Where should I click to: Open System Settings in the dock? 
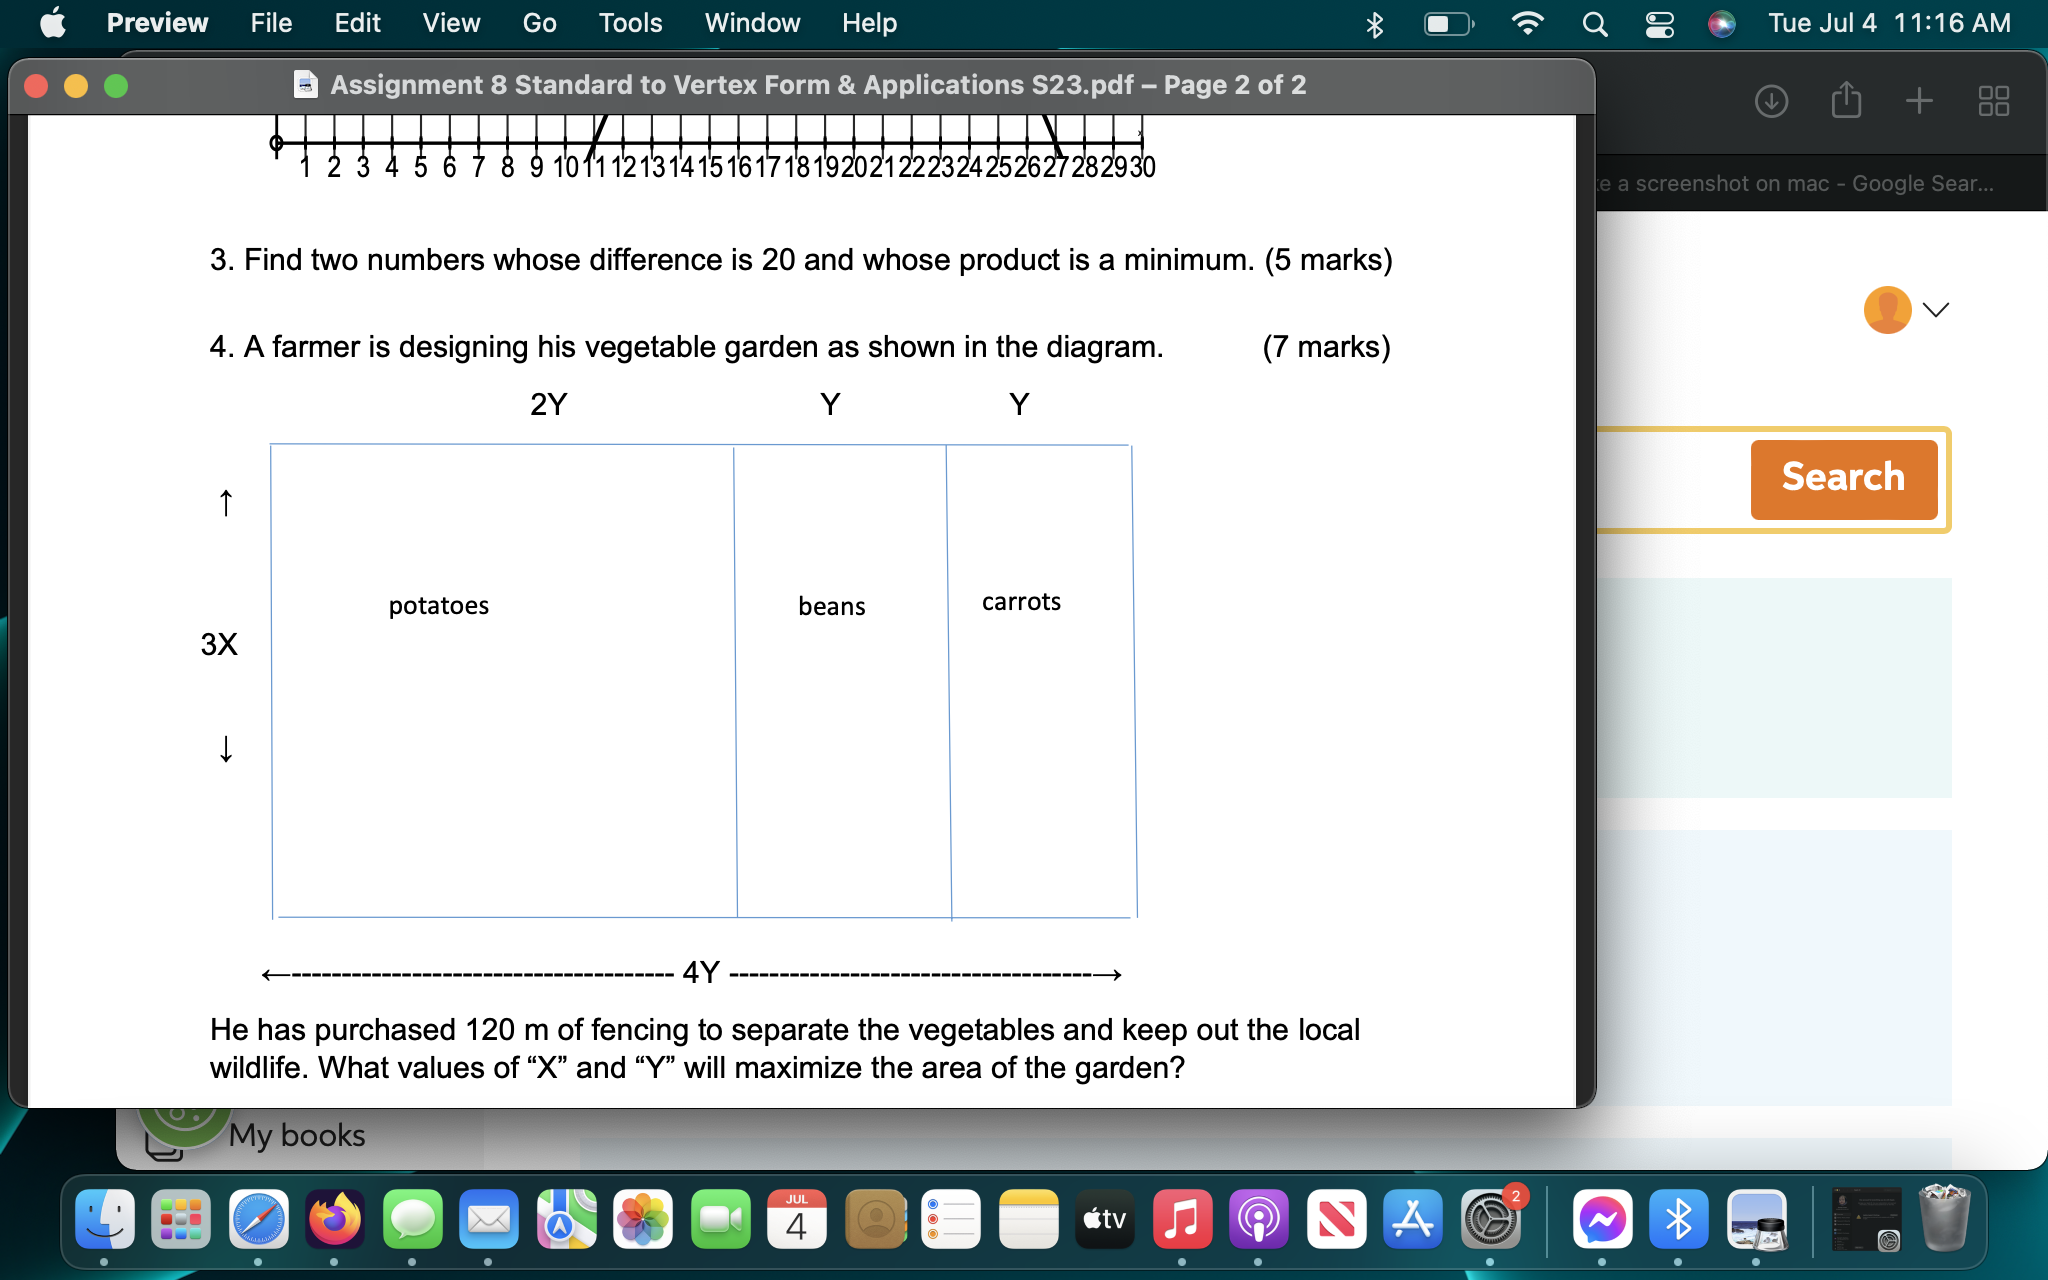pos(1490,1220)
